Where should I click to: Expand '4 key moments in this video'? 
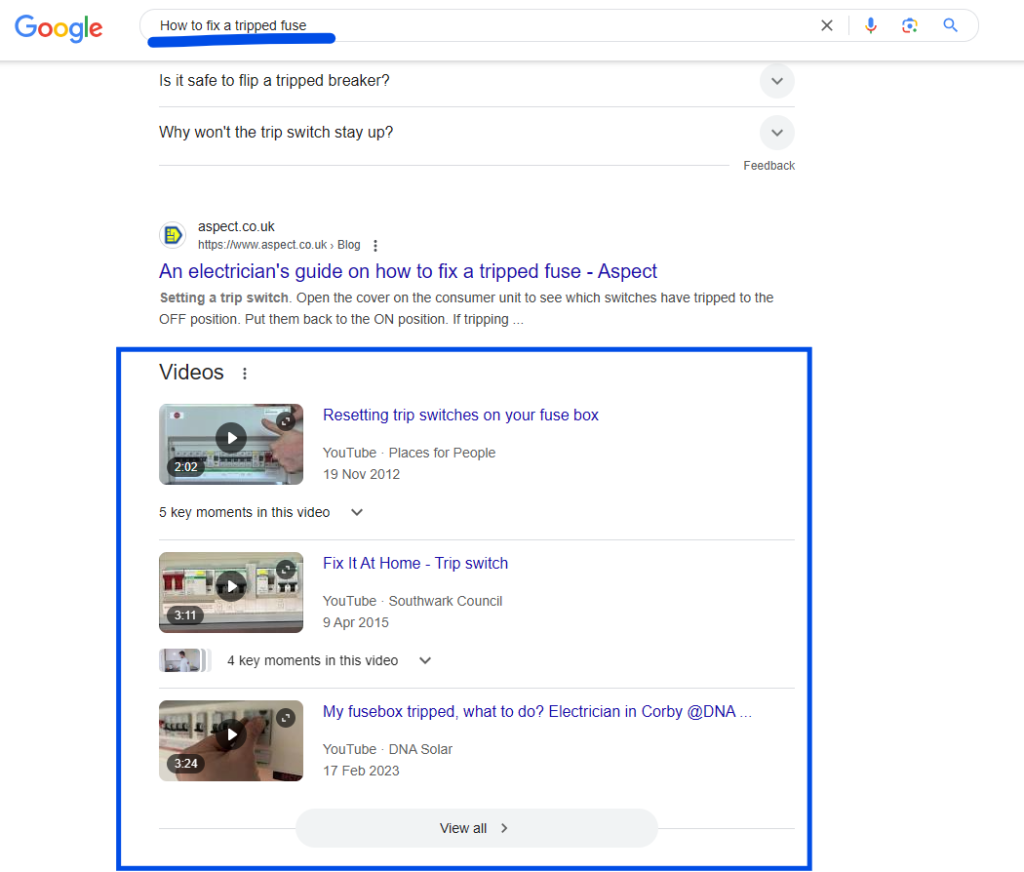(329, 661)
